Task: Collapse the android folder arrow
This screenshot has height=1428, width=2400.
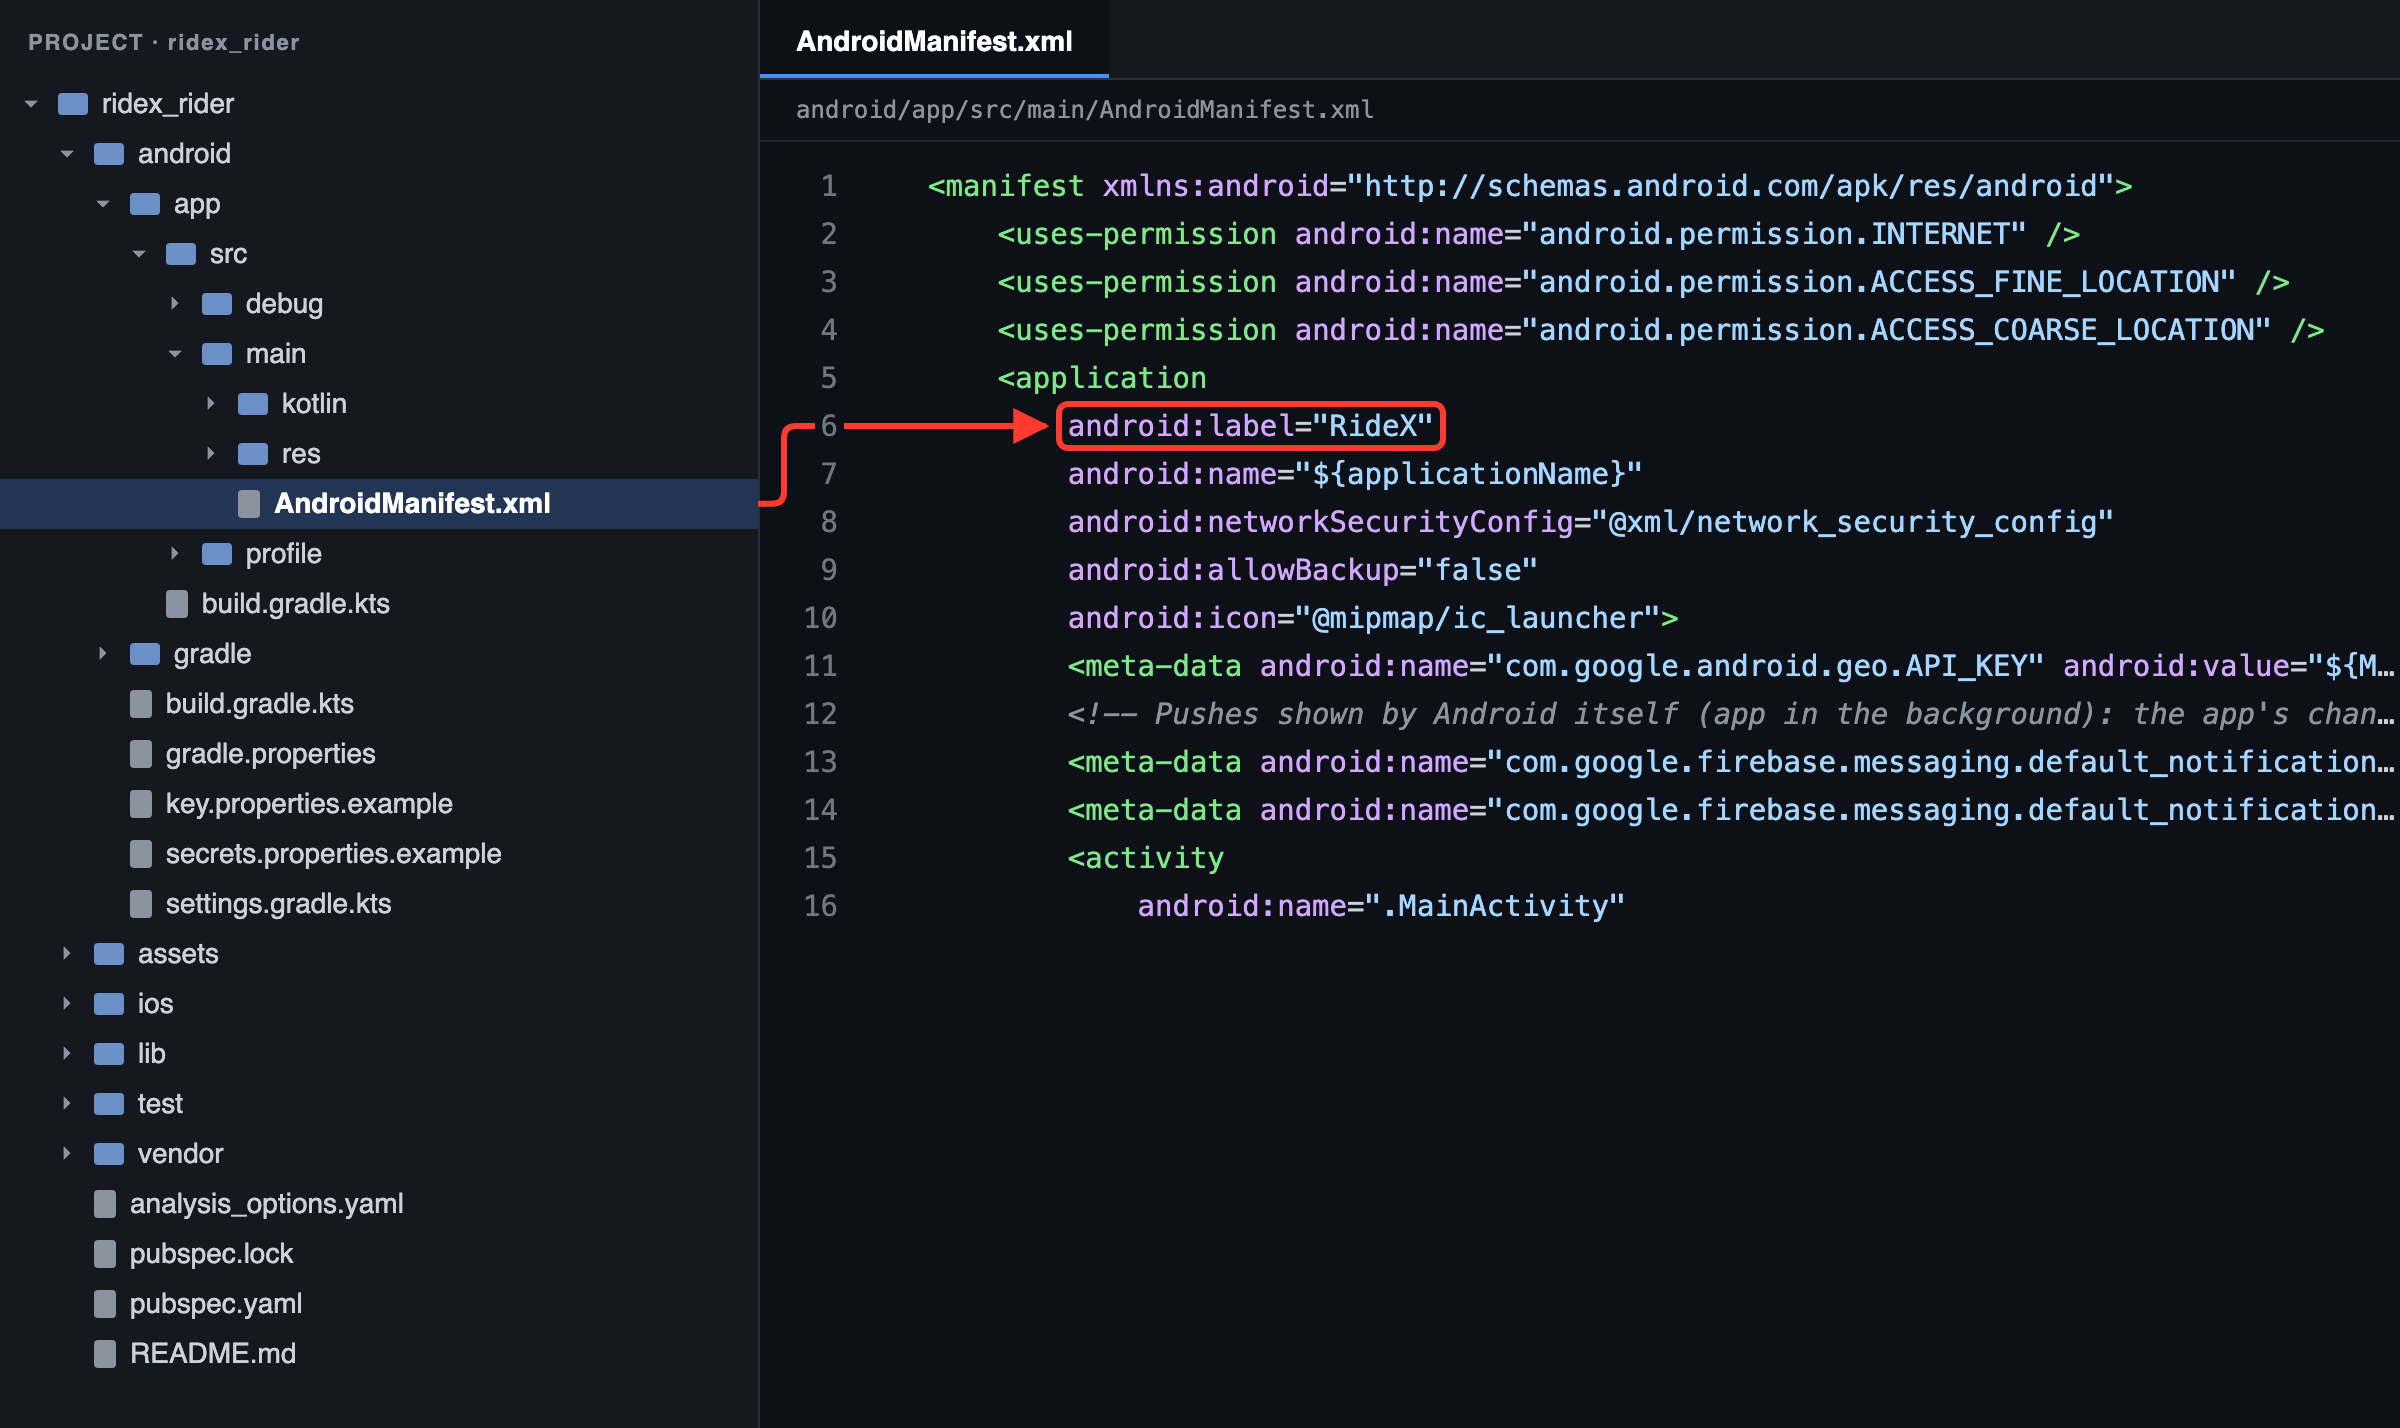Action: (x=67, y=154)
